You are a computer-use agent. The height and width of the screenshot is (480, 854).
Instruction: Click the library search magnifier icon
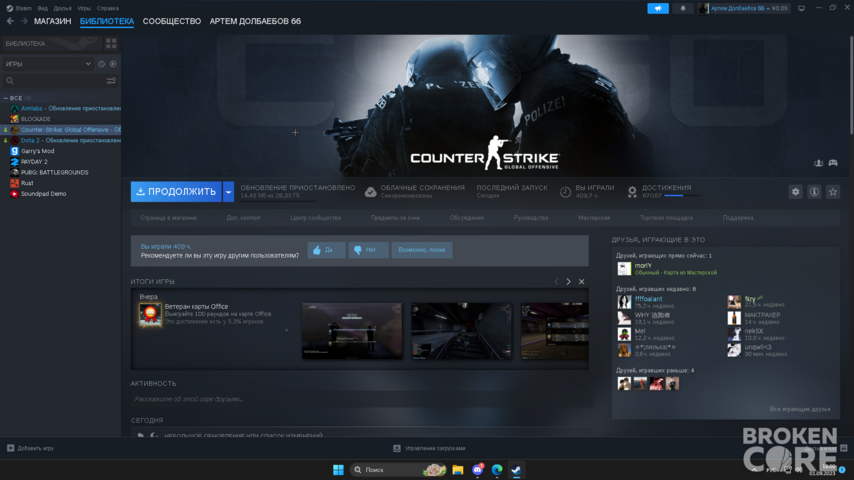10,81
